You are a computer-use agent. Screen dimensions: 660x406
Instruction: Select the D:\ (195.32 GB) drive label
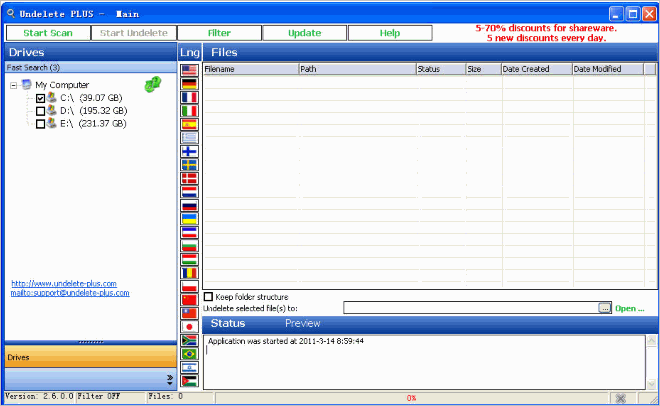(93, 111)
